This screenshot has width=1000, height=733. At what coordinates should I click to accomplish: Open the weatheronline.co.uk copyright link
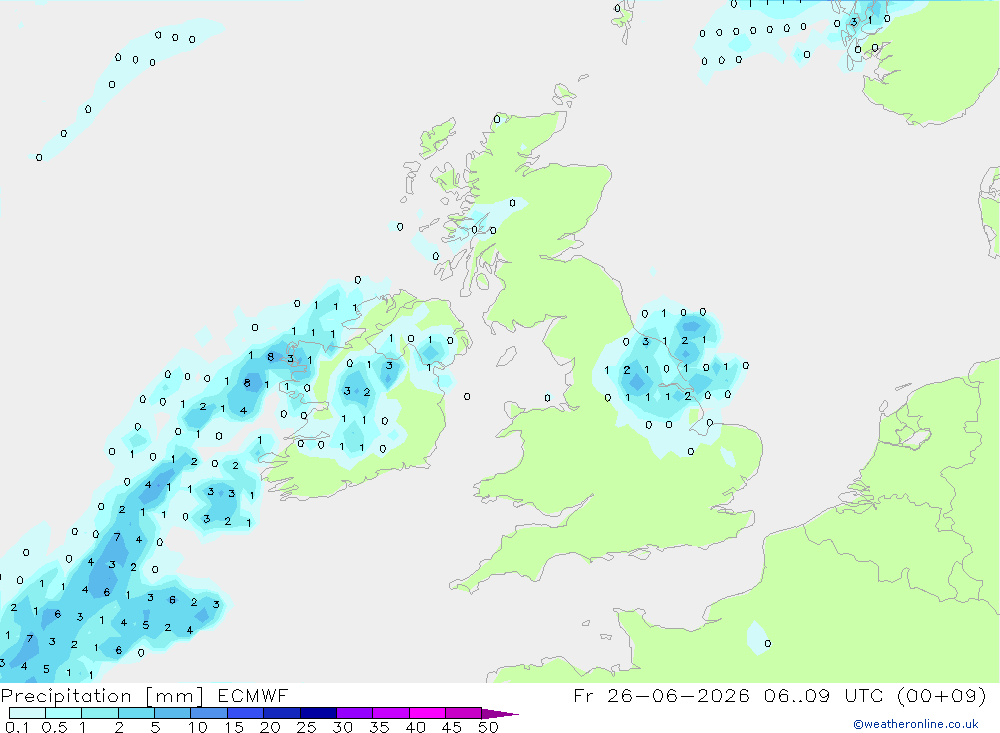915,724
